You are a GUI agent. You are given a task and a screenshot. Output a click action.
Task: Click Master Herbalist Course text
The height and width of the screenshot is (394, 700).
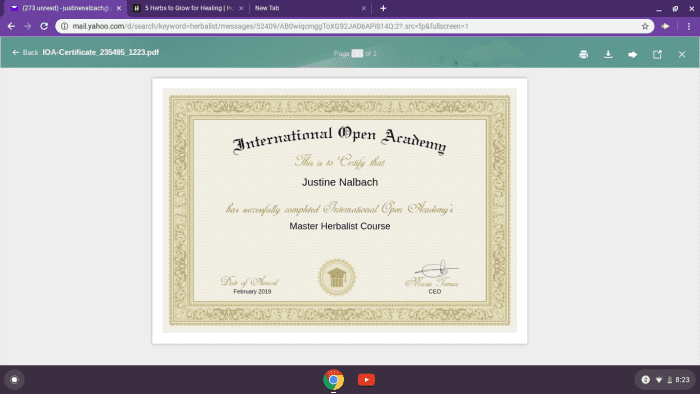(340, 226)
